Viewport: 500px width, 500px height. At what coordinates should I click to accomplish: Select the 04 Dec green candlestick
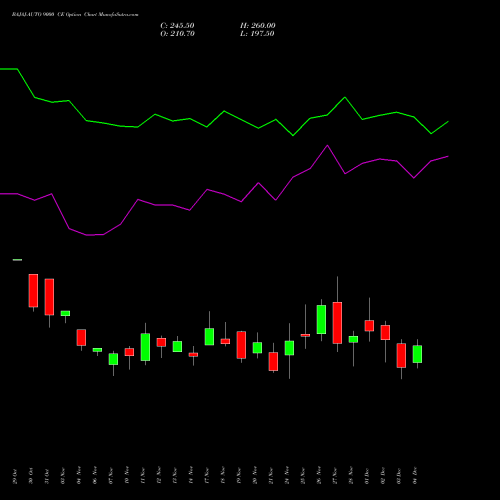[x=417, y=354]
